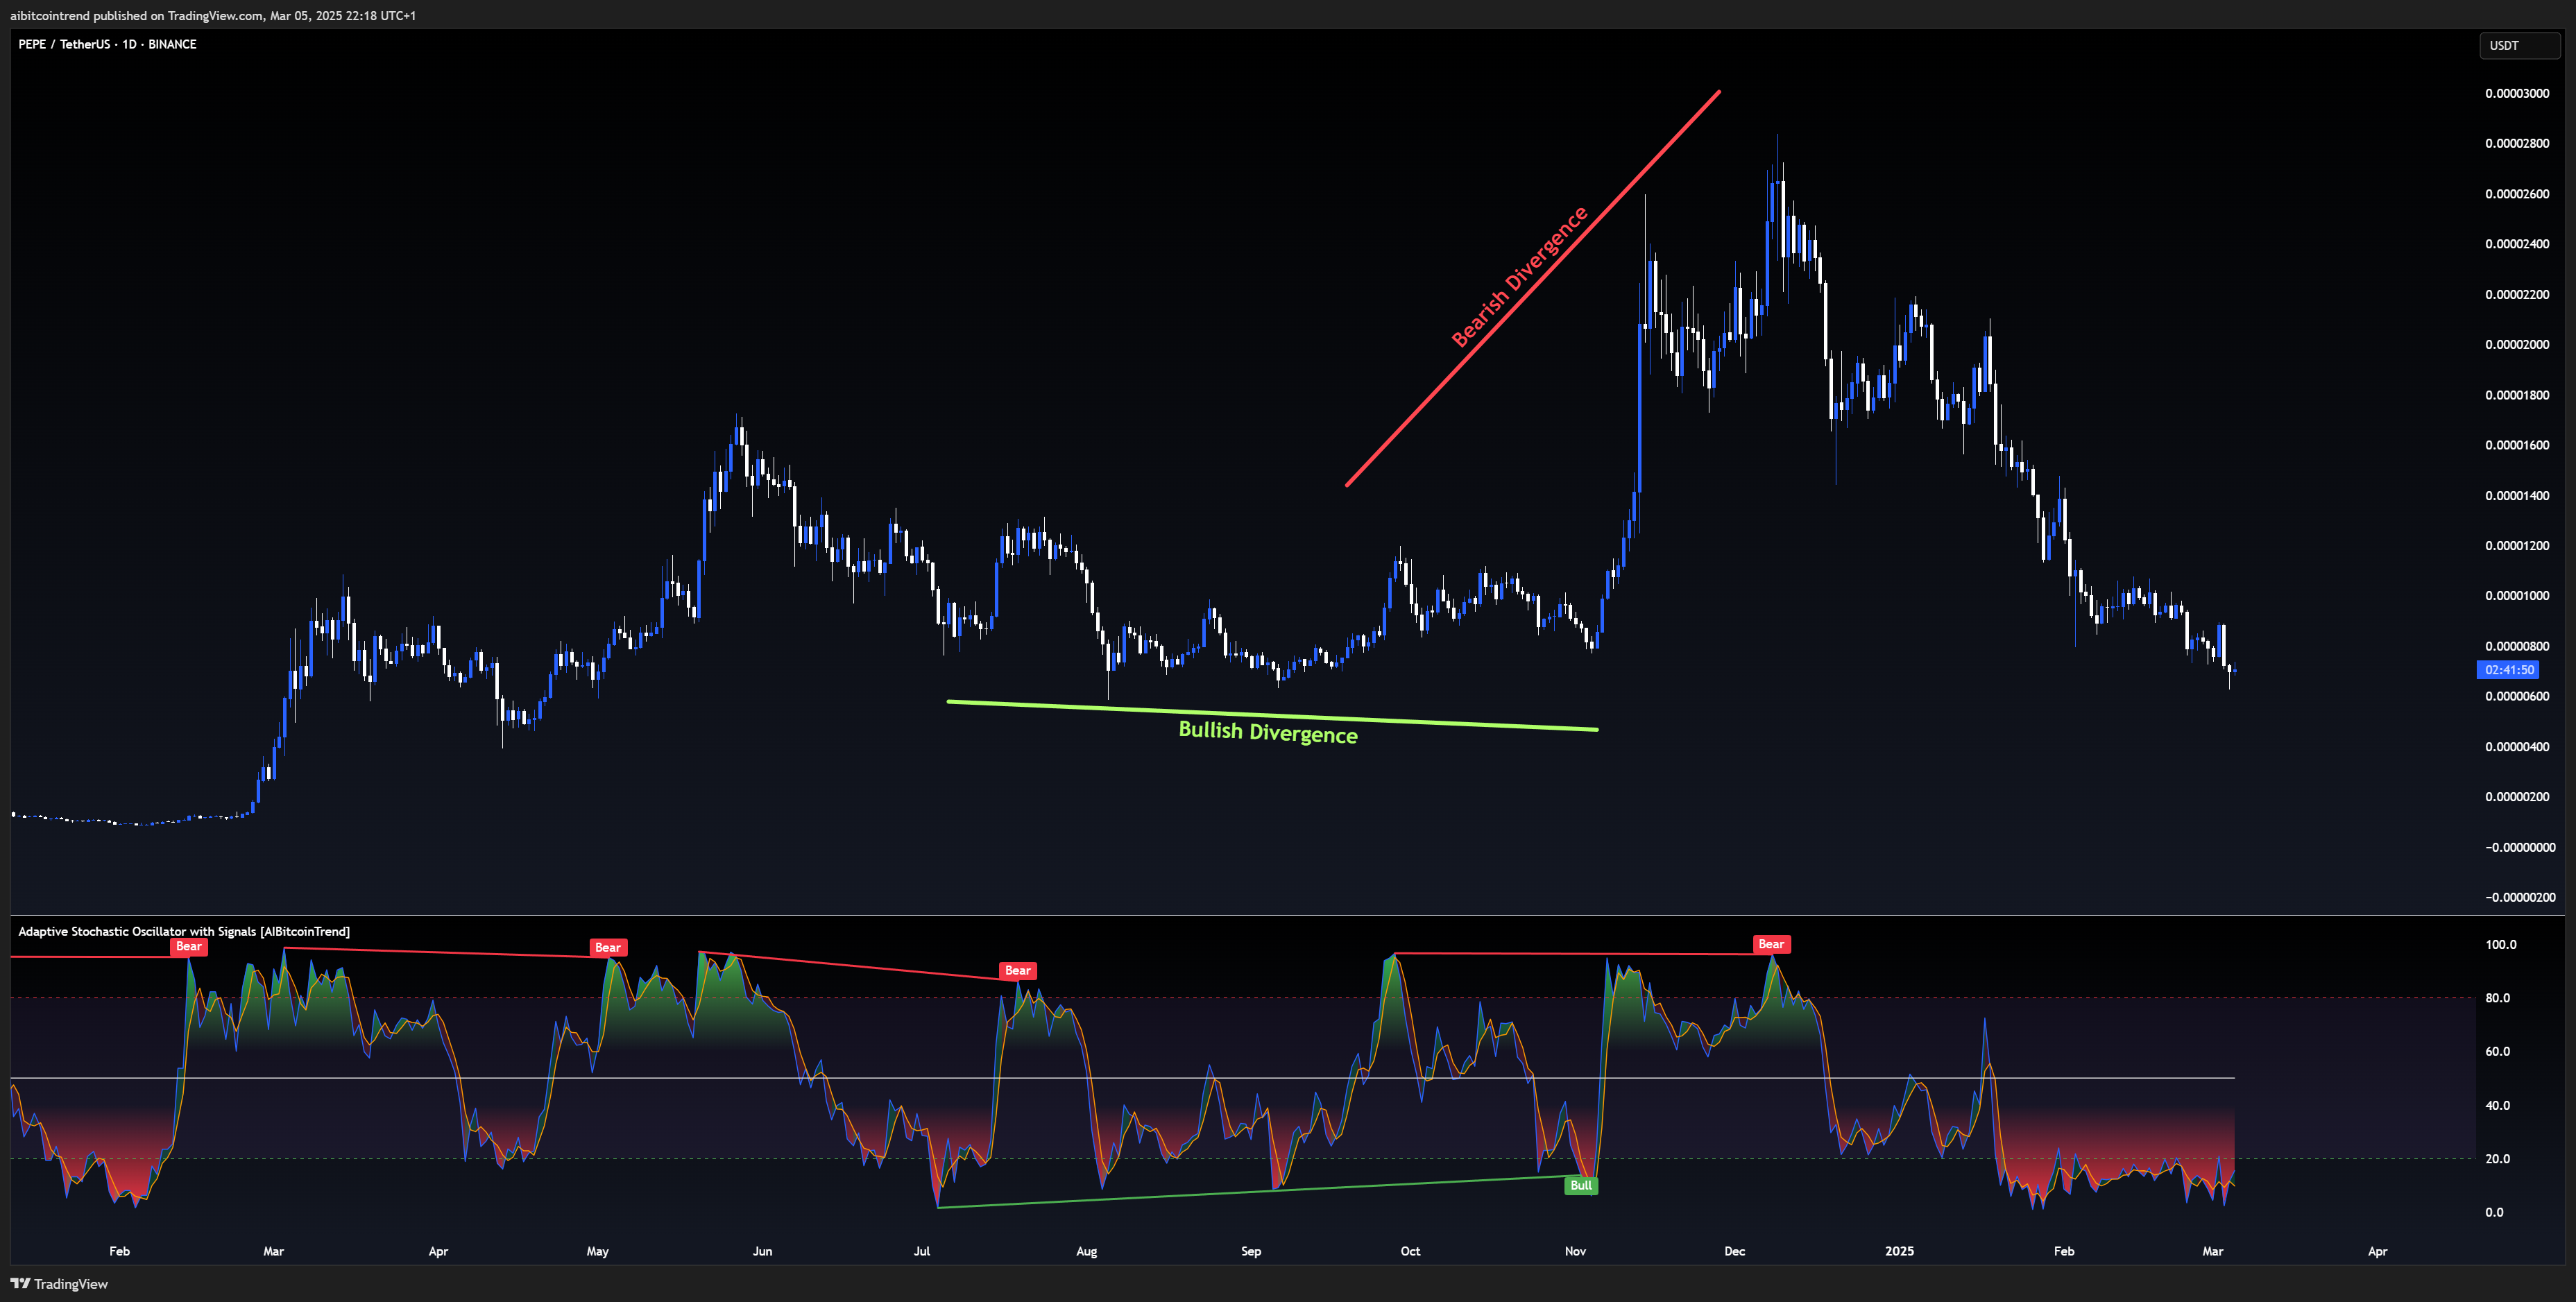Click the 60.0 oscillator axis value
Image resolution: width=2576 pixels, height=1302 pixels.
2498,1051
